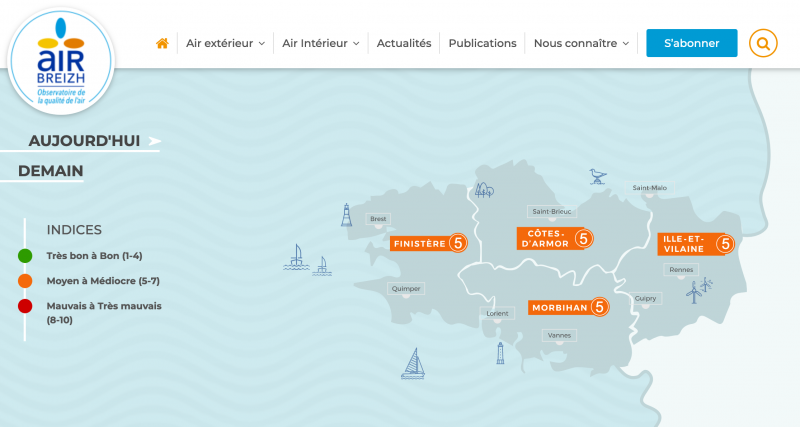The height and width of the screenshot is (427, 800).
Task: Click the lighthouse icon near Brest
Action: pyautogui.click(x=347, y=215)
